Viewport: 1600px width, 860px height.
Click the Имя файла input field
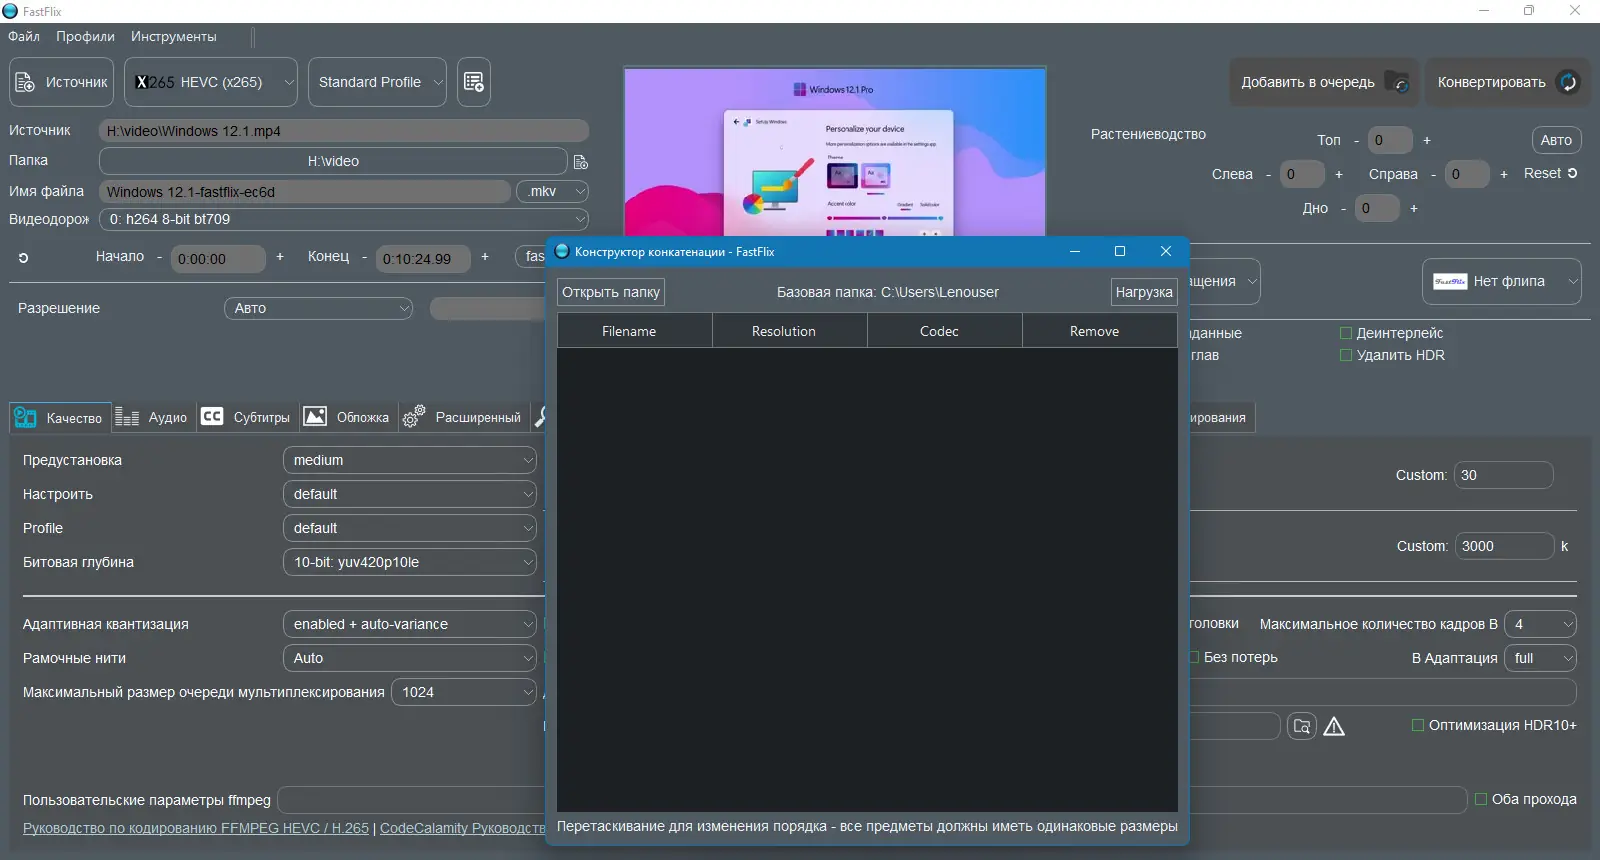pos(305,191)
